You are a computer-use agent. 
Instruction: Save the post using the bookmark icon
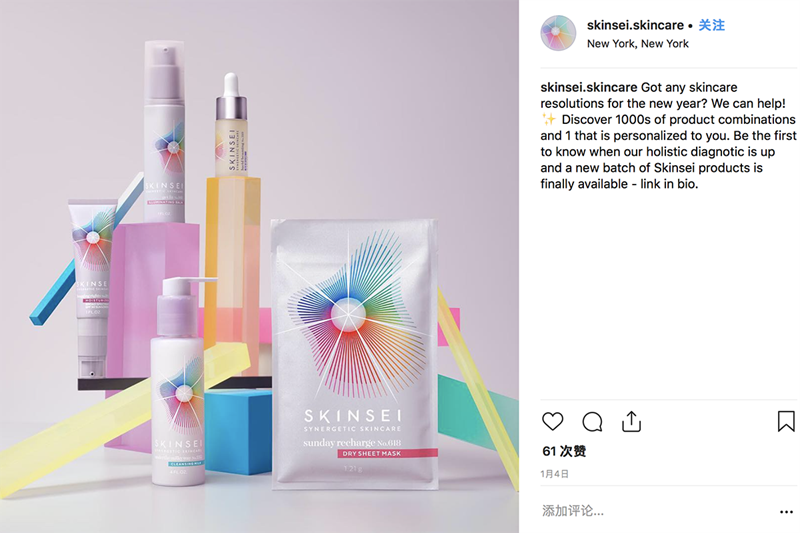point(786,421)
